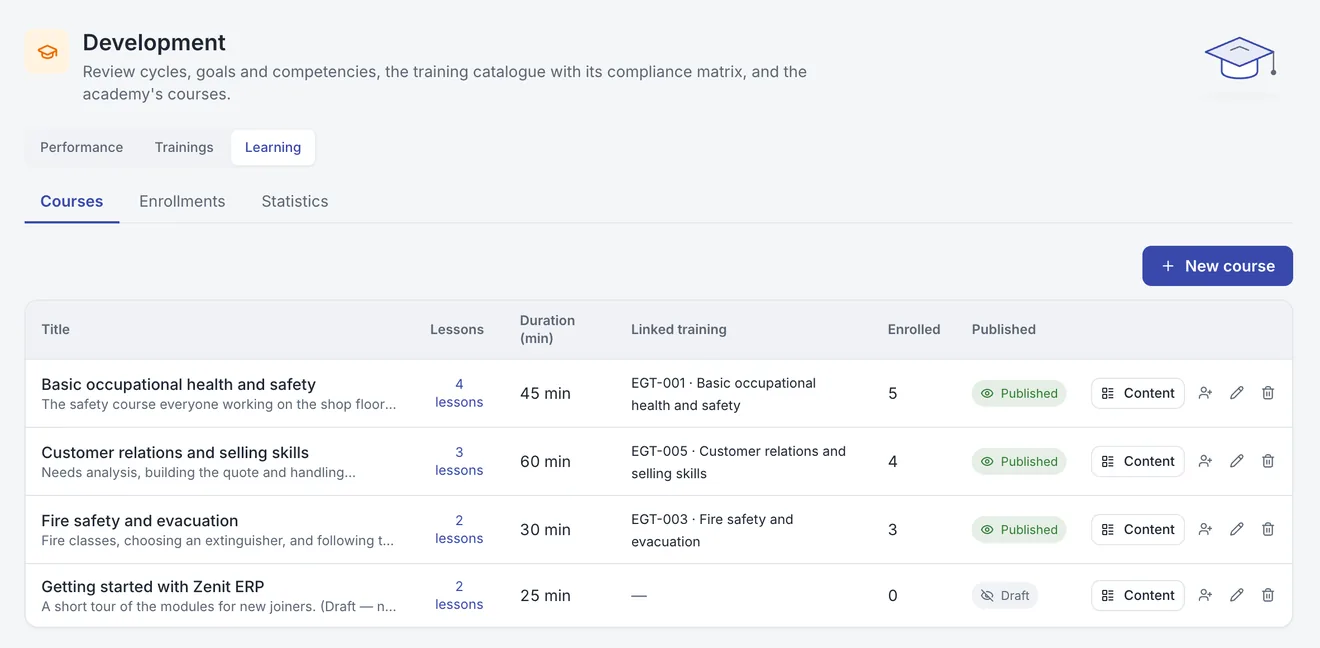The width and height of the screenshot is (1320, 648).
Task: Switch to the Performance tab
Action: pos(82,147)
